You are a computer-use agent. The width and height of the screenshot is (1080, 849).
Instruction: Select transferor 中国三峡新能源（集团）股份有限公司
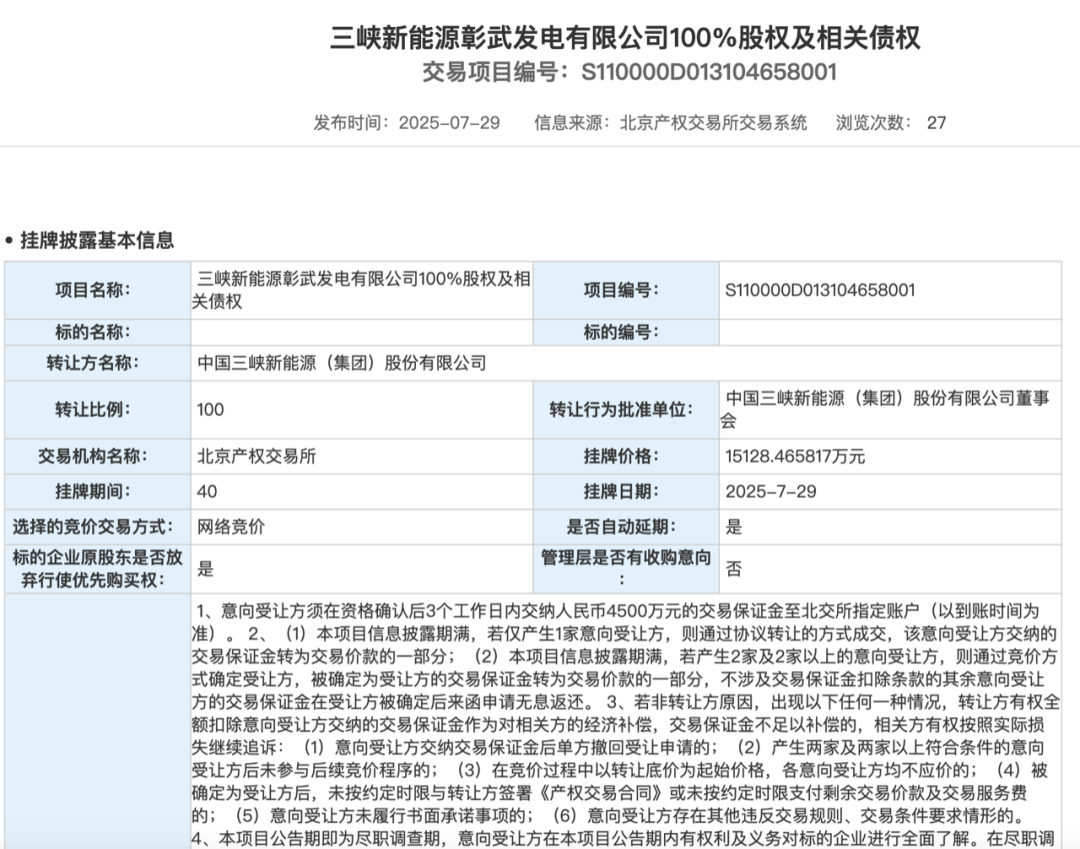click(342, 363)
